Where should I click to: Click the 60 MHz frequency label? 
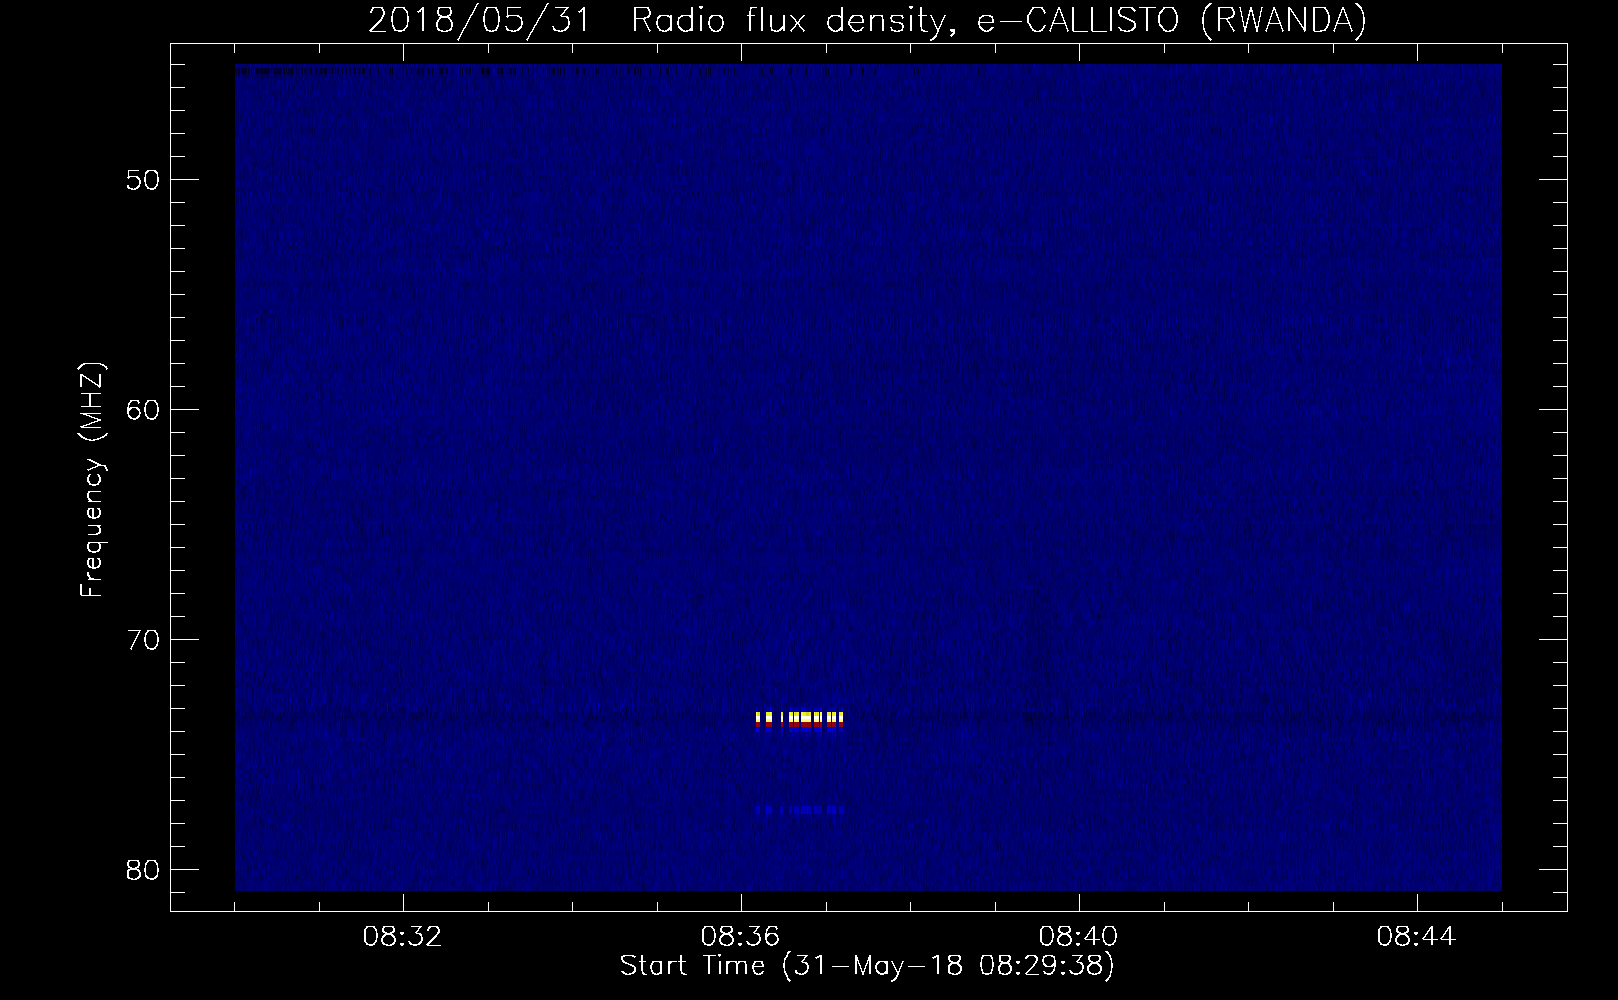141,409
